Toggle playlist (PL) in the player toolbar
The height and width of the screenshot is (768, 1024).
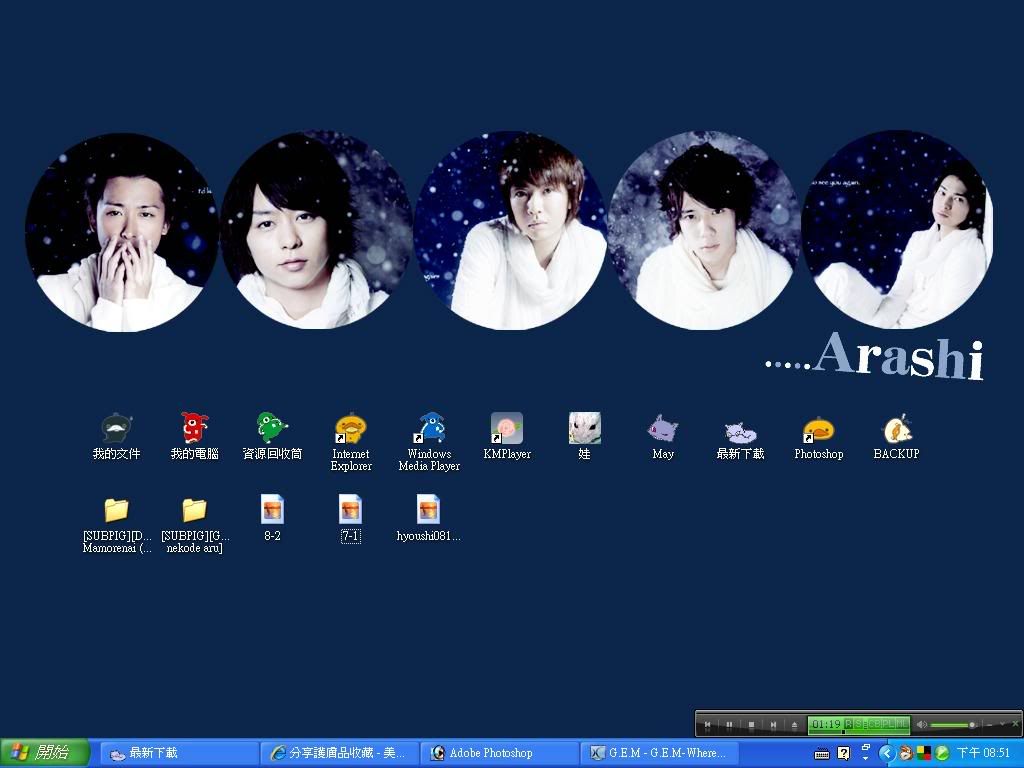(x=888, y=724)
